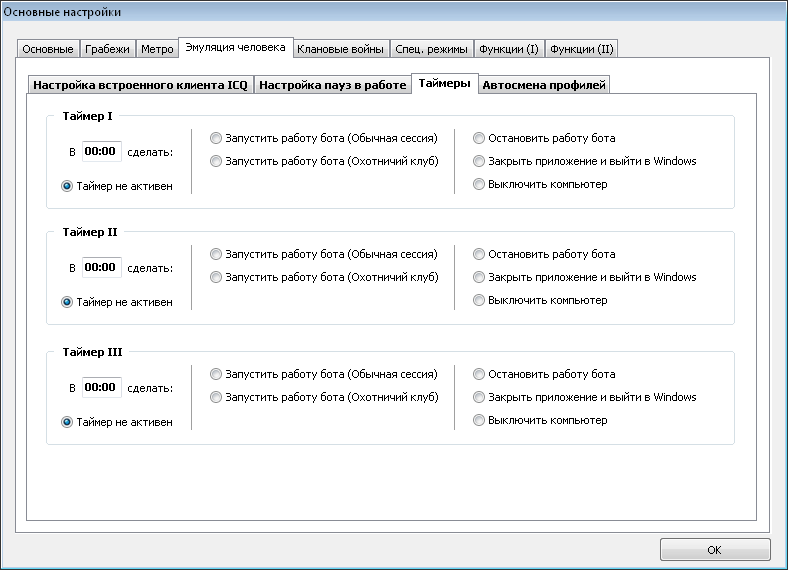Select Остановить работу бота for Таймер III
The image size is (788, 570).
click(544, 374)
